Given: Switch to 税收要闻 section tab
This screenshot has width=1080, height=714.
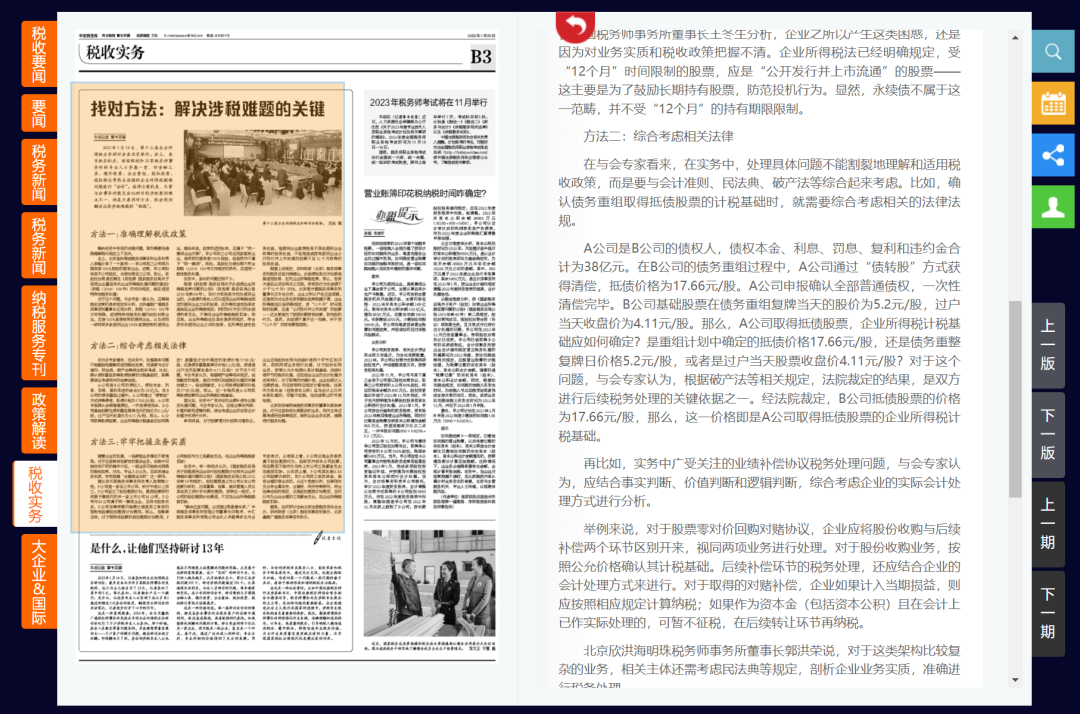Looking at the screenshot, I should [38, 54].
